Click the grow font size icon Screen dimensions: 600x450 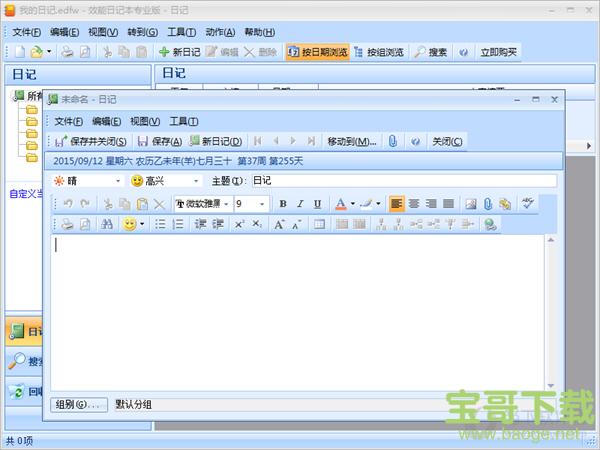pyautogui.click(x=279, y=224)
